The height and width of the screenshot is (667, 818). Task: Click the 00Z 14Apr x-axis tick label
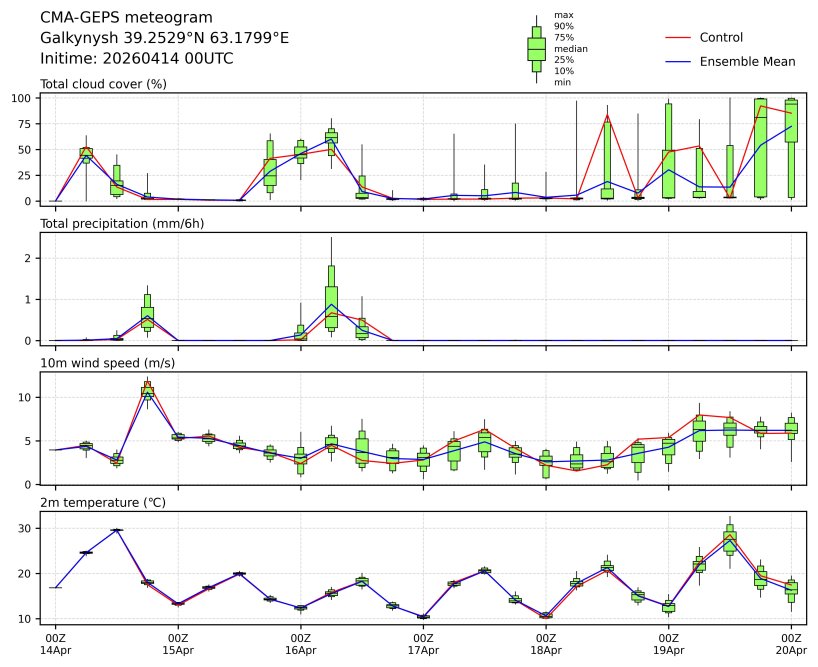pos(55,643)
